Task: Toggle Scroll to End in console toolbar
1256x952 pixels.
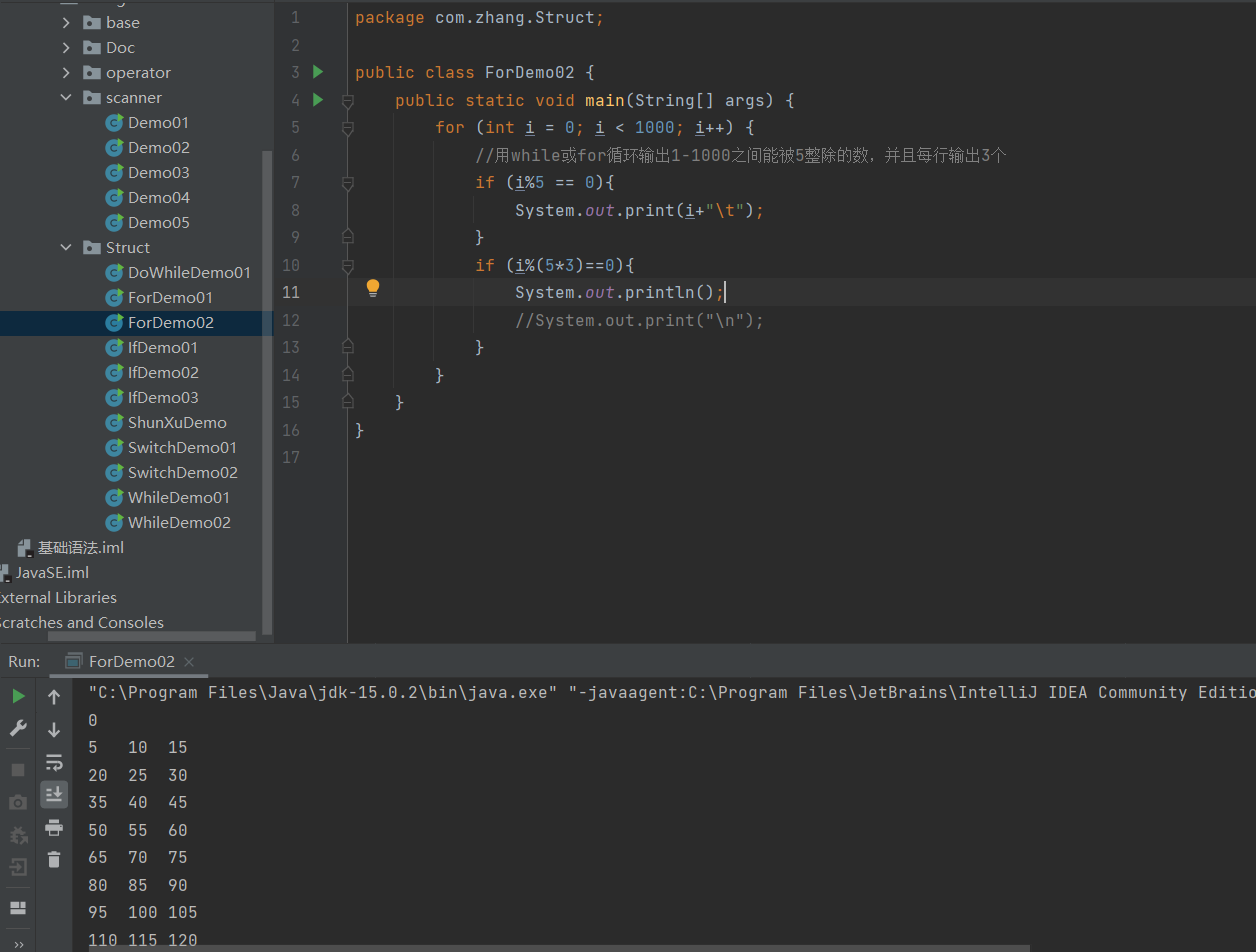Action: tap(54, 794)
